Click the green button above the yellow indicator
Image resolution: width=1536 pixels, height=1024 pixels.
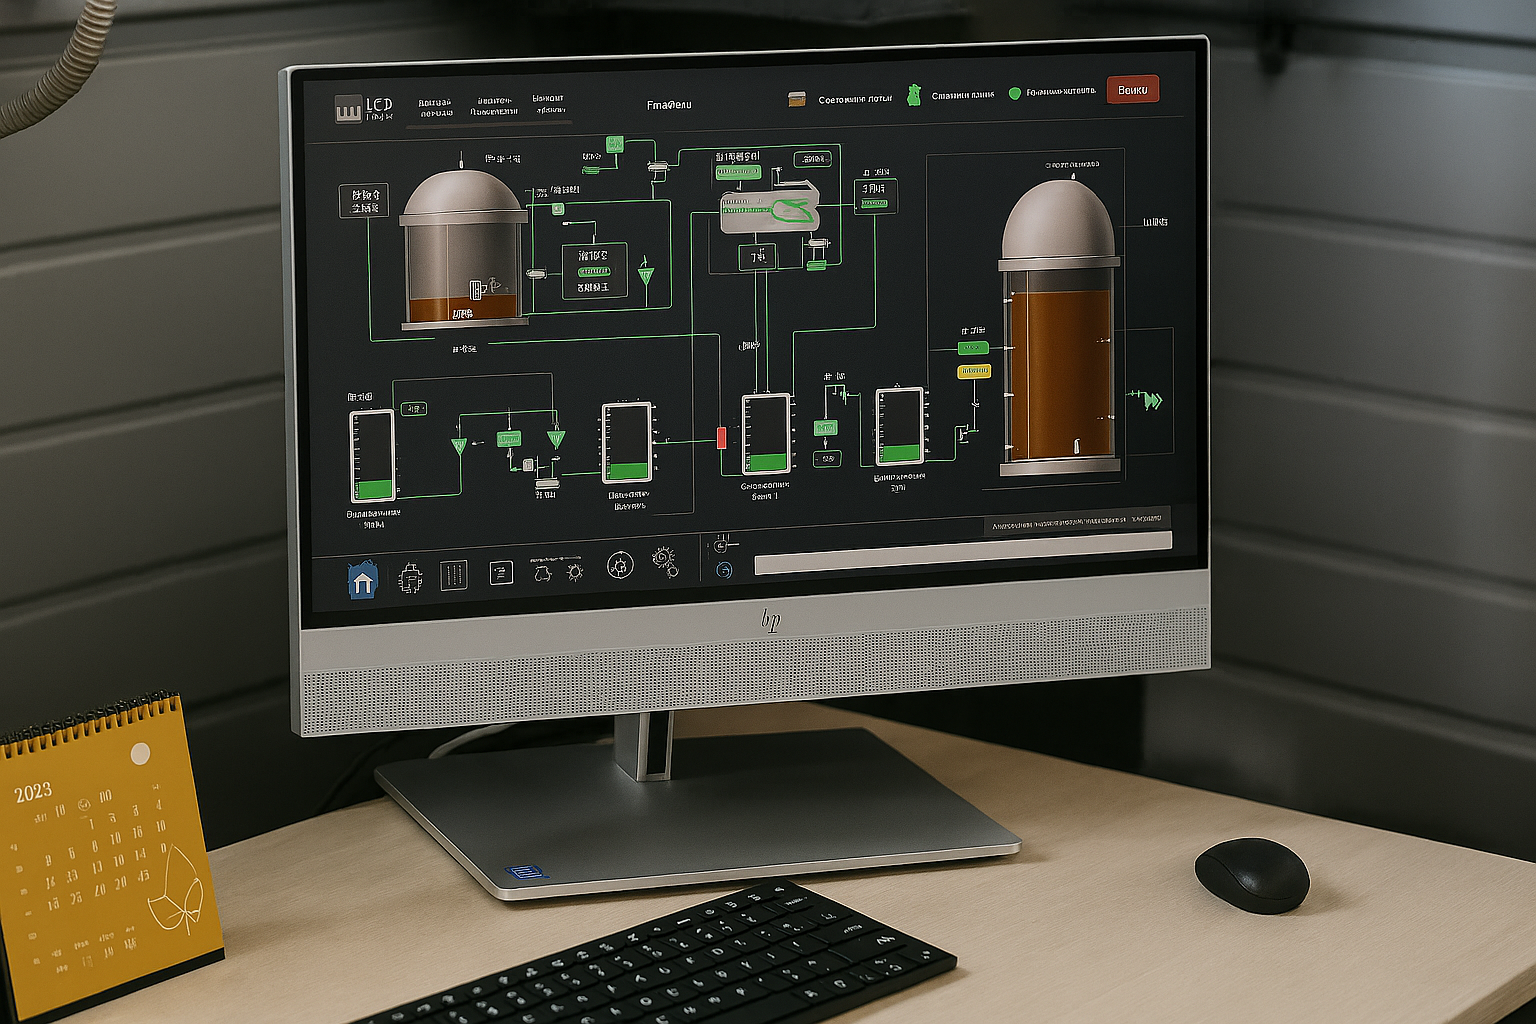tap(972, 348)
